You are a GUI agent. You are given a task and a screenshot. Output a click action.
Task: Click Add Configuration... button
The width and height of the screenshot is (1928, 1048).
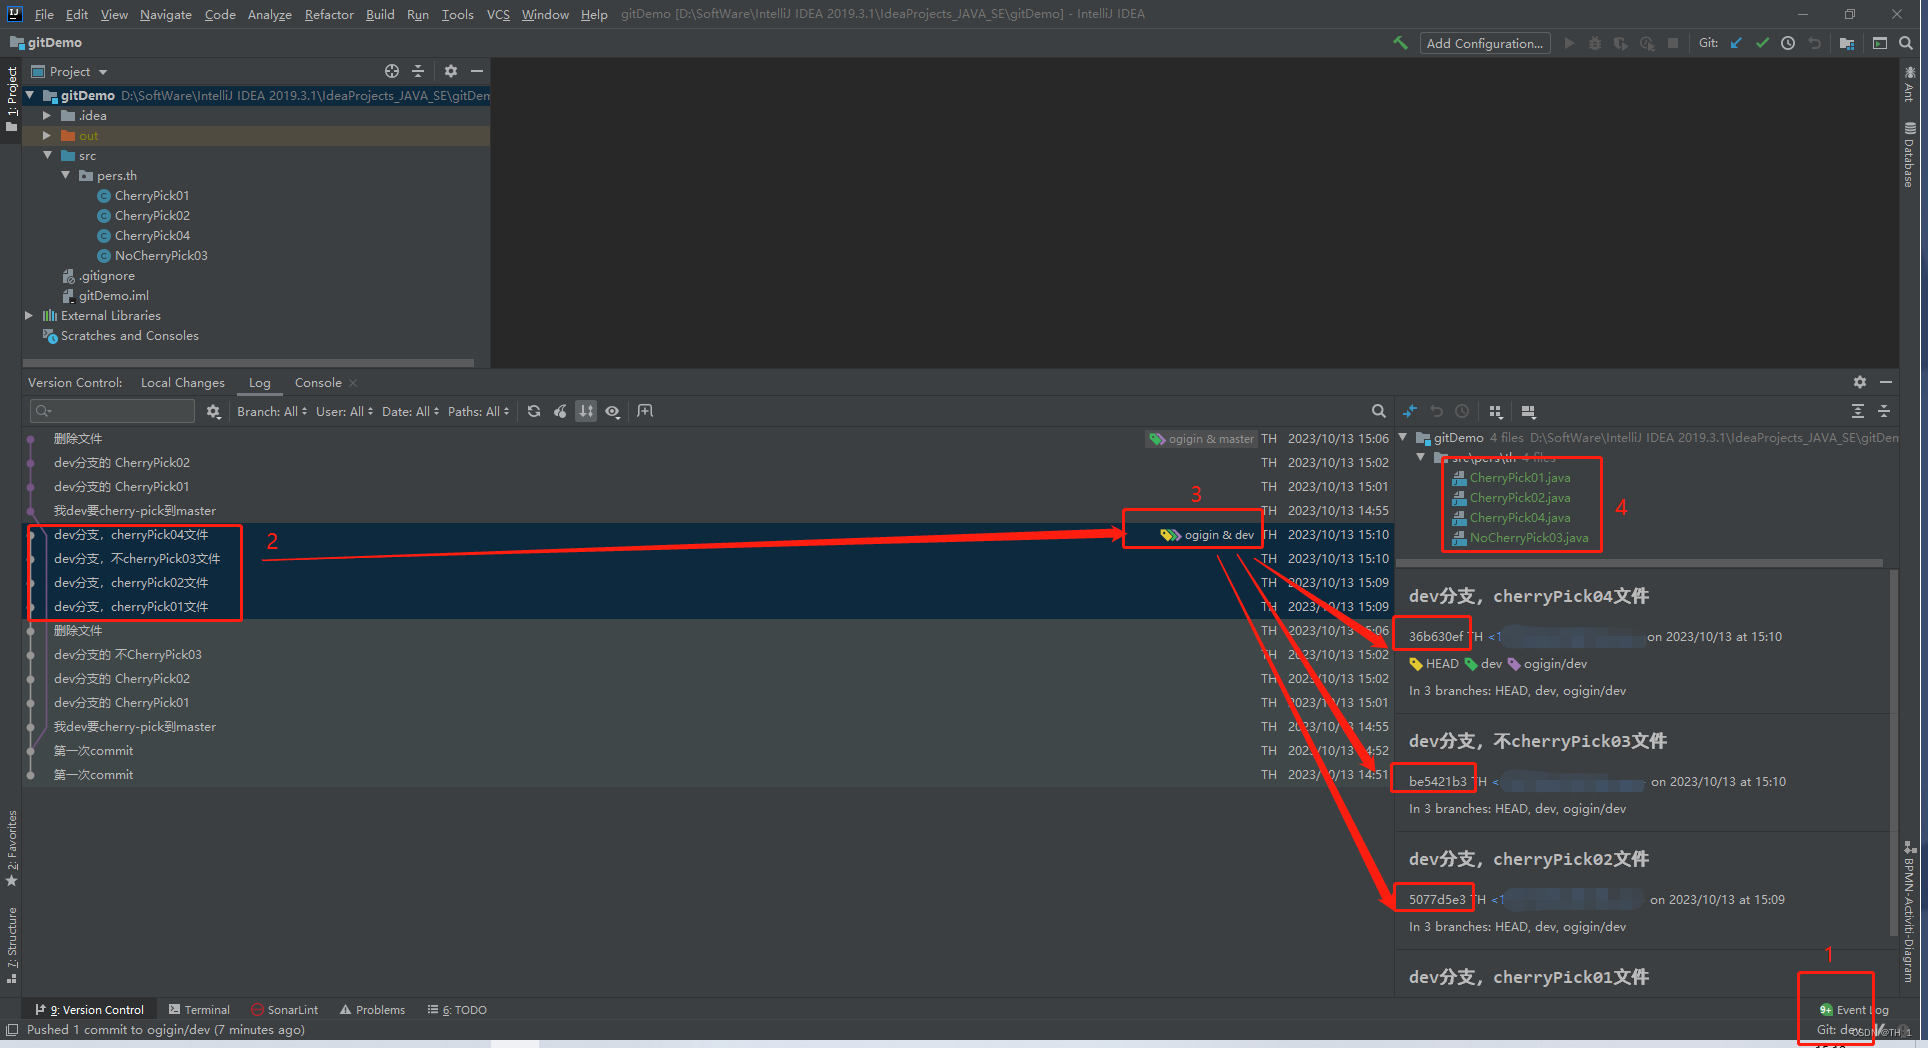[1485, 43]
